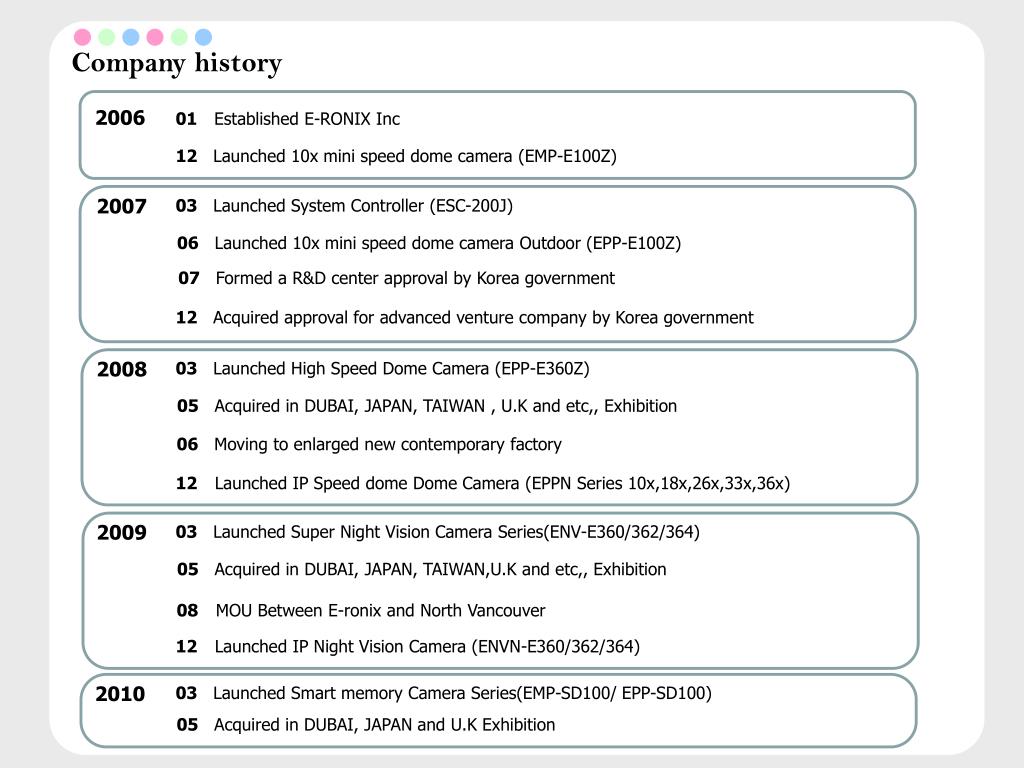The width and height of the screenshot is (1024, 768).
Task: Click 'DUBAI, JAPAN and U.K Exhibition' line
Action: click(385, 725)
